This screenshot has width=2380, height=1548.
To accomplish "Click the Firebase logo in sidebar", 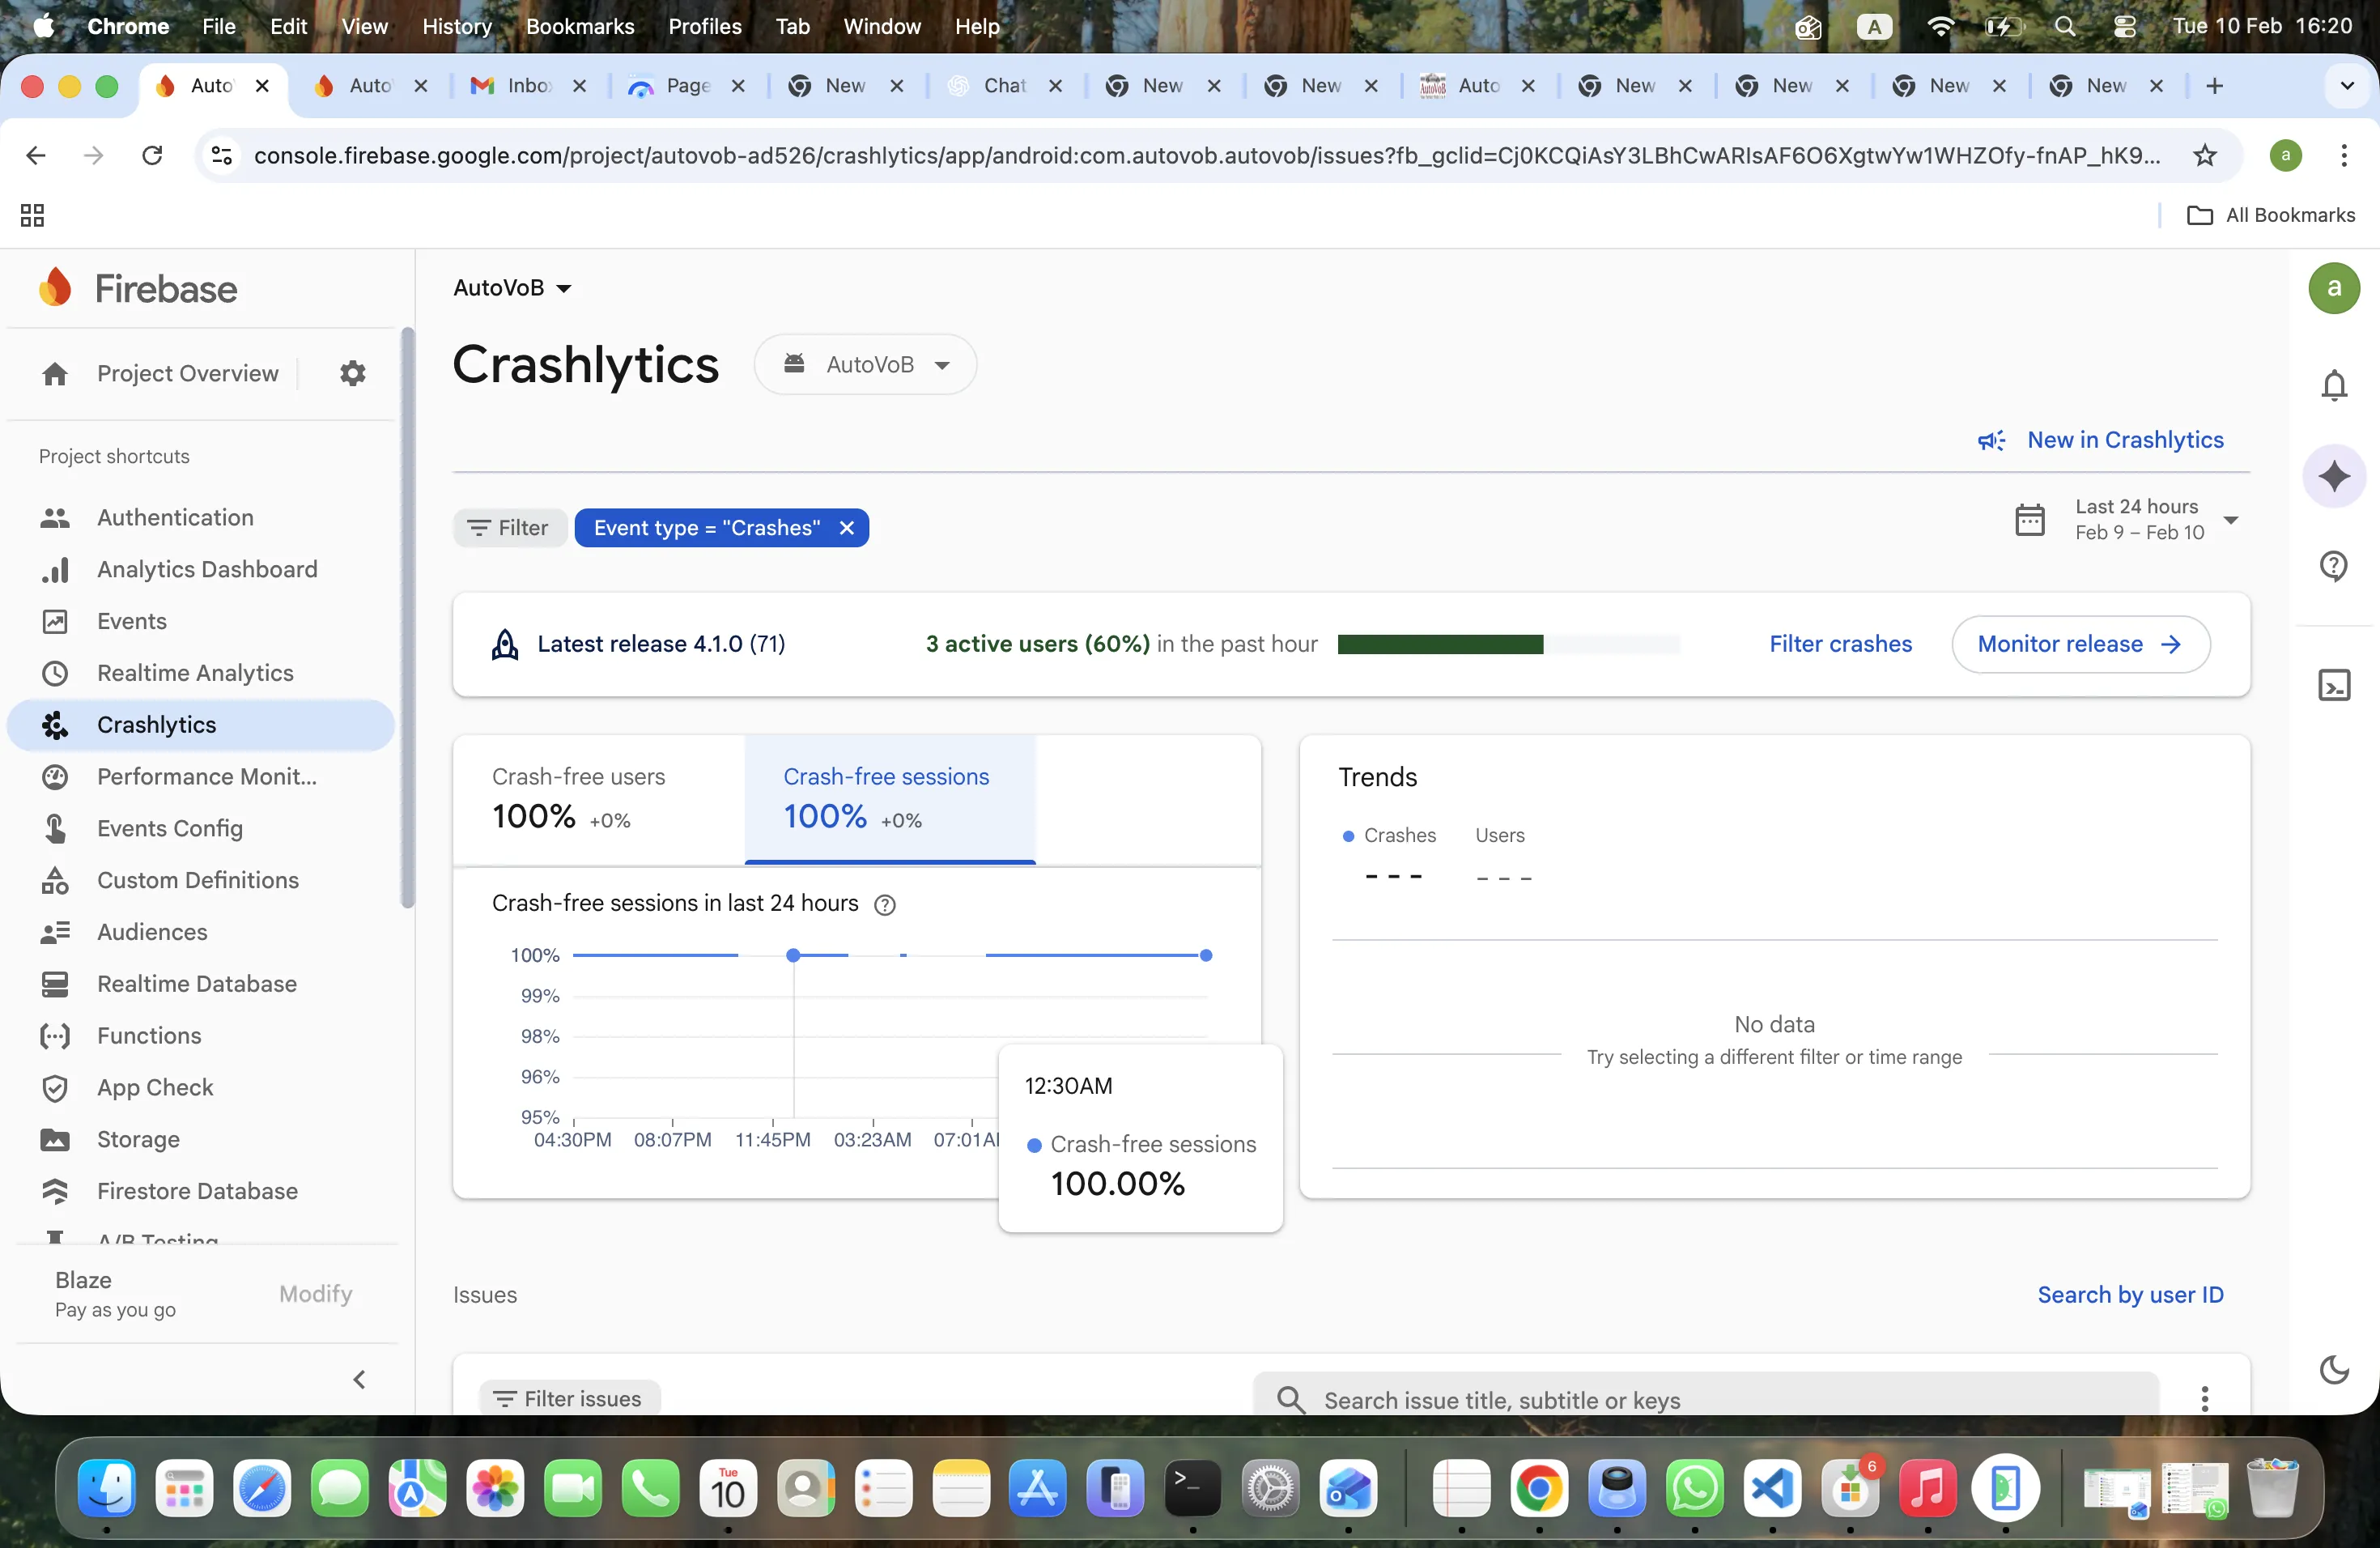I will coord(138,288).
